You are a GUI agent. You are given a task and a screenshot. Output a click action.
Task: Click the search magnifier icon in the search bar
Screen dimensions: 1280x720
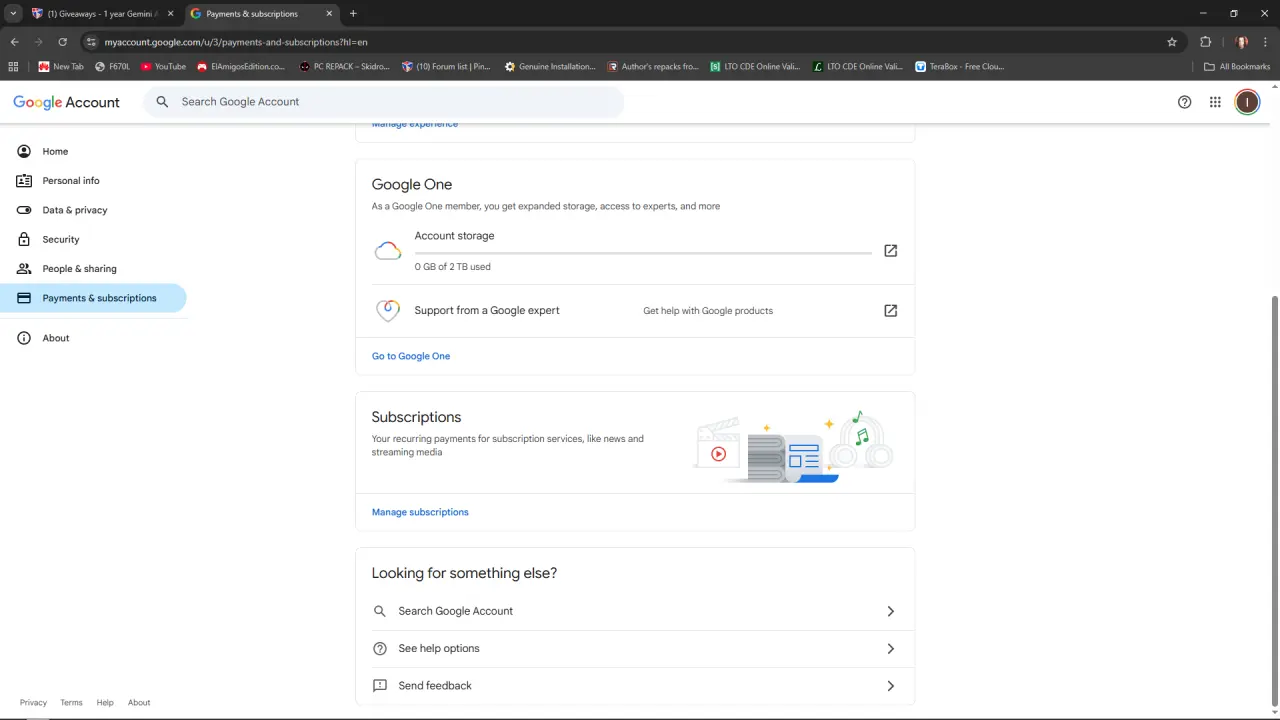tap(163, 102)
